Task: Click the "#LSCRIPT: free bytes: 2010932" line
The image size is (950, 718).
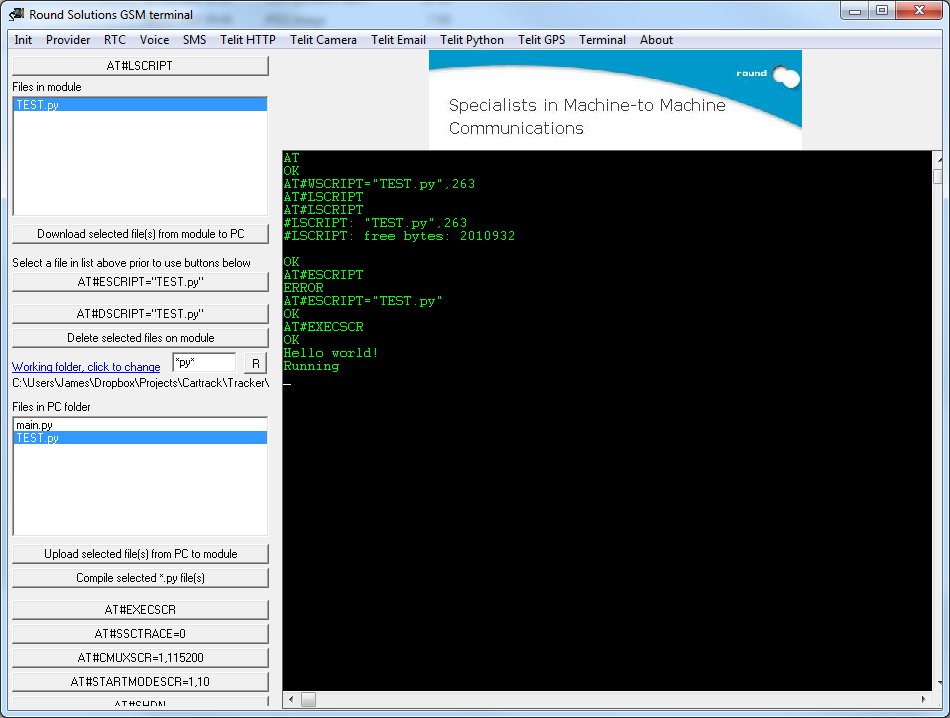Action: click(x=399, y=236)
